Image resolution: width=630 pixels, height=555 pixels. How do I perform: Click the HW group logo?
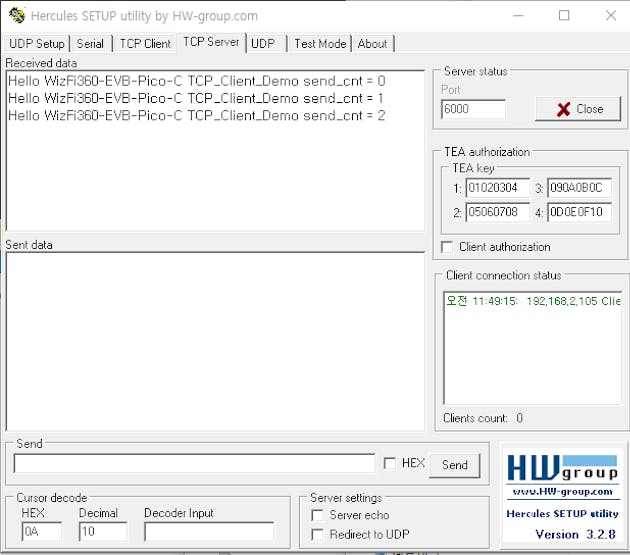click(x=562, y=468)
